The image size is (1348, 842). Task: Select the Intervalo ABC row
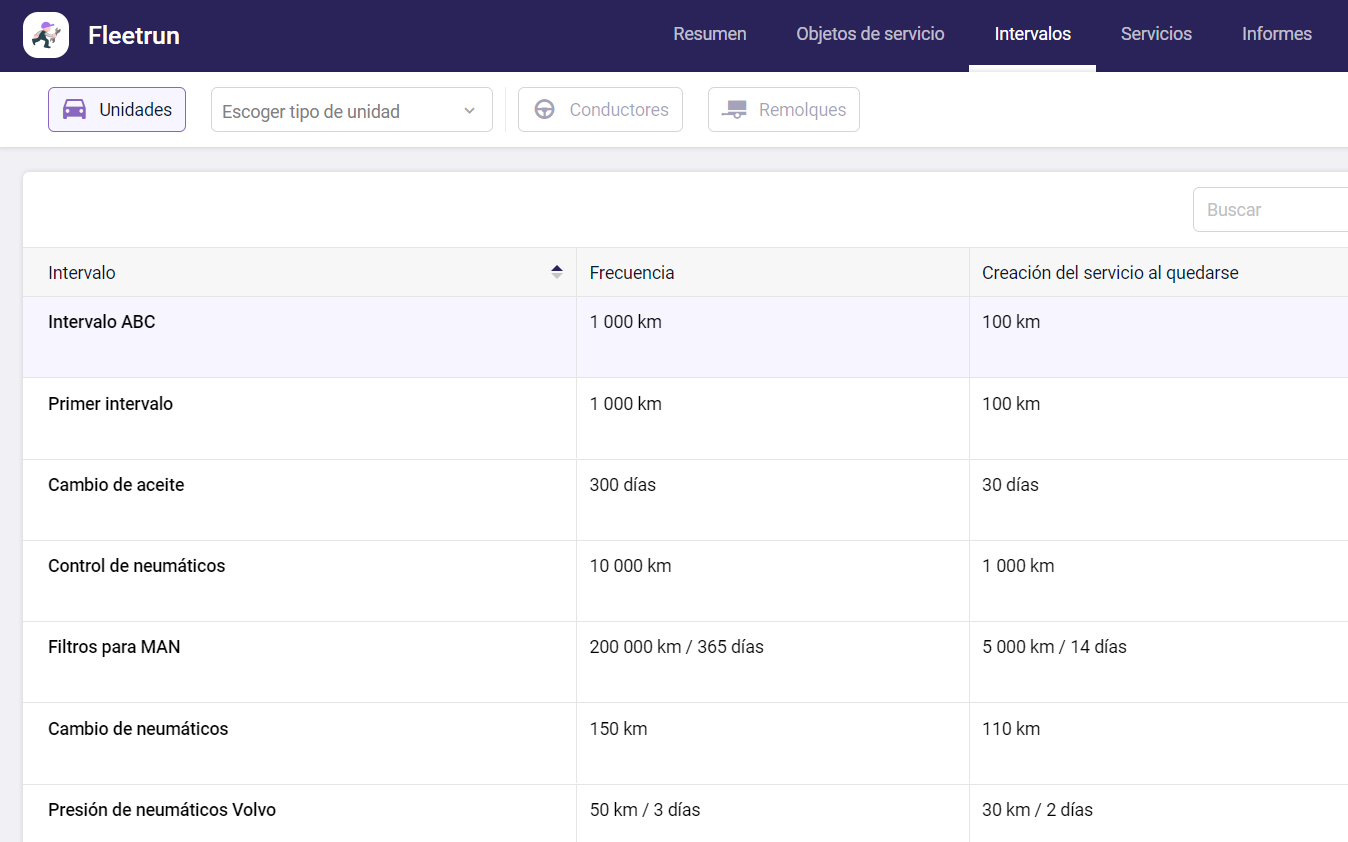tap(685, 337)
